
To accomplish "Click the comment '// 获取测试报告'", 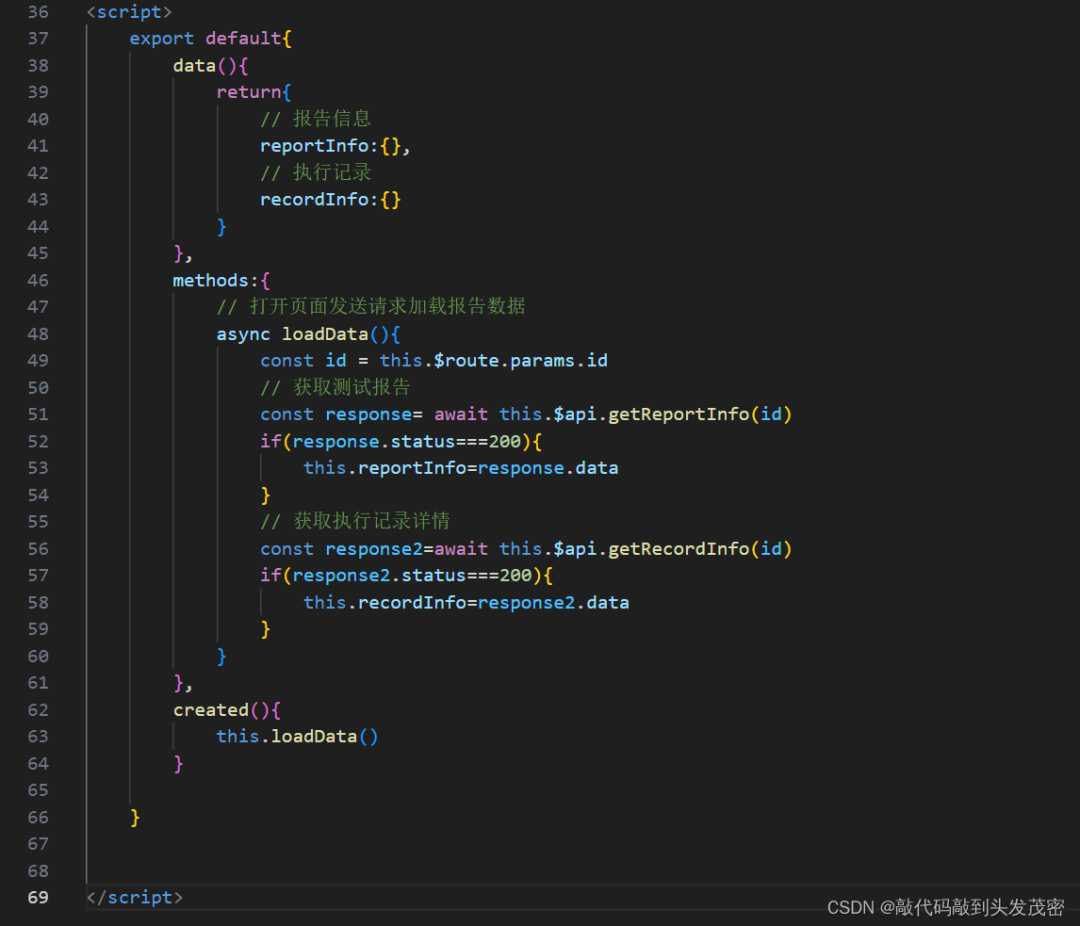I will [x=335, y=387].
